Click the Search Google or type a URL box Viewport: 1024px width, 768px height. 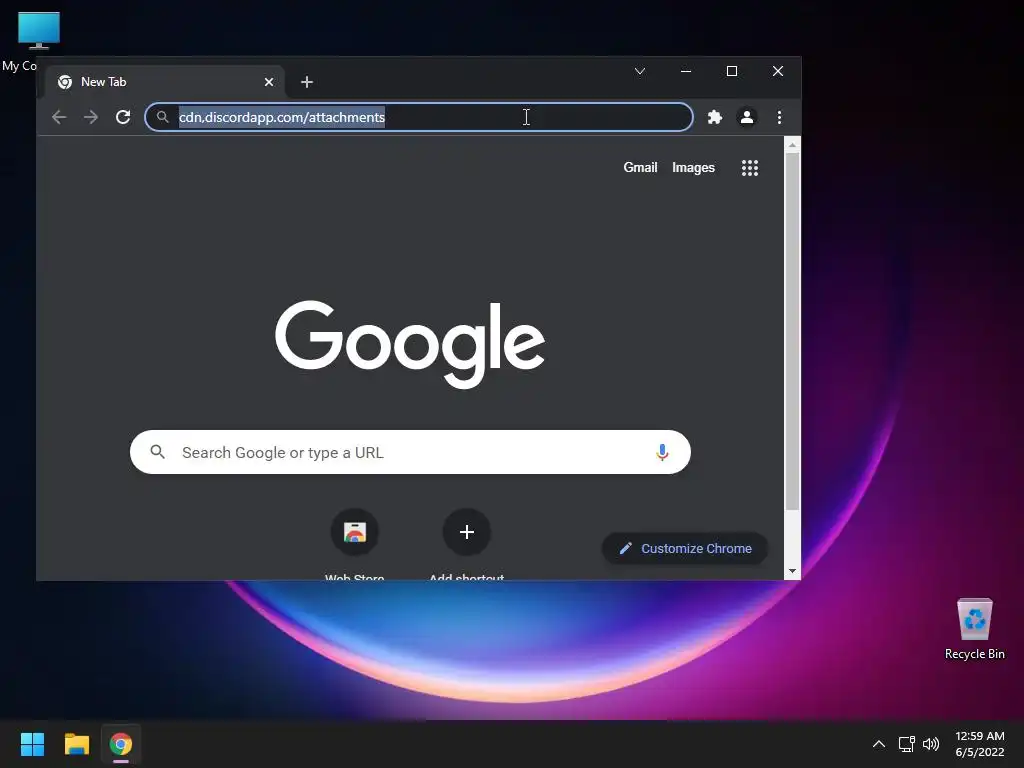(x=410, y=452)
